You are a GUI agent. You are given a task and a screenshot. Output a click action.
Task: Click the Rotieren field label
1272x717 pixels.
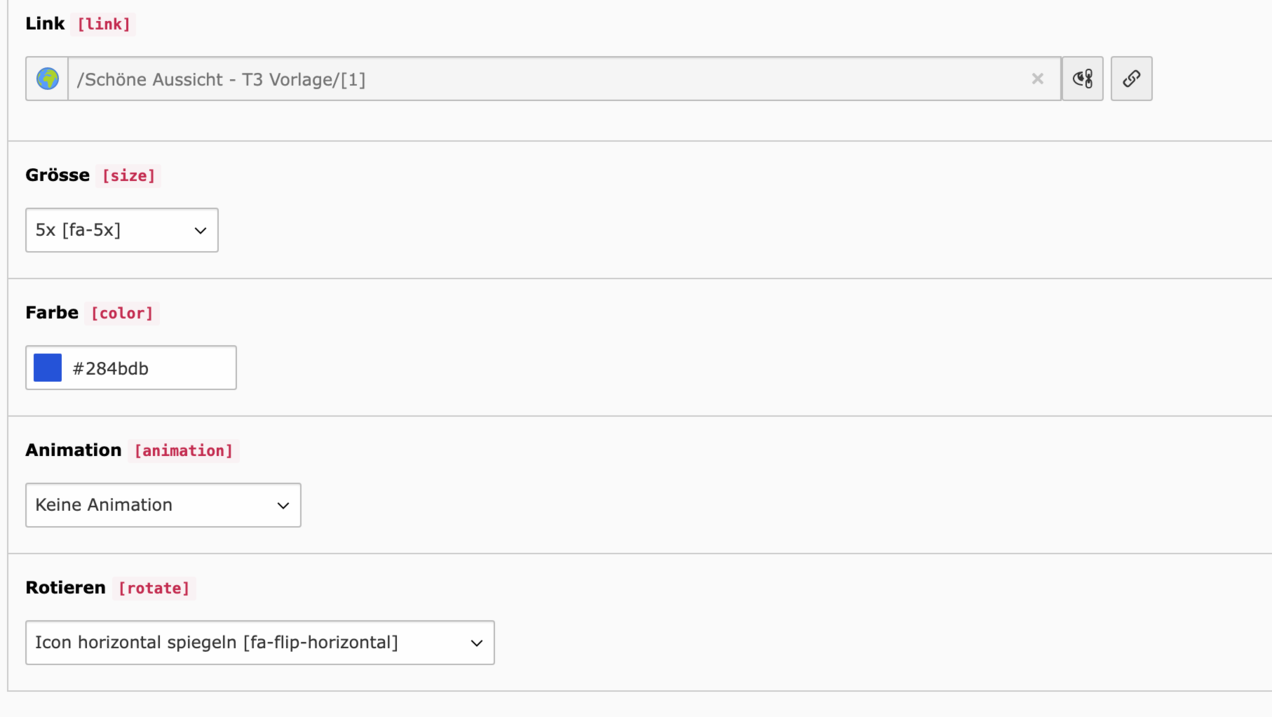(66, 587)
